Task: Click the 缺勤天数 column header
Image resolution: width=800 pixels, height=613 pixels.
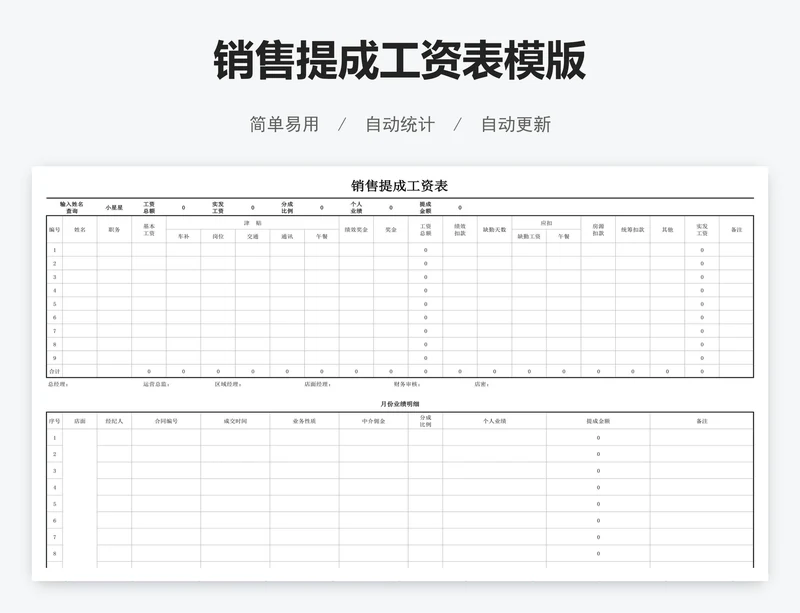Action: [494, 230]
